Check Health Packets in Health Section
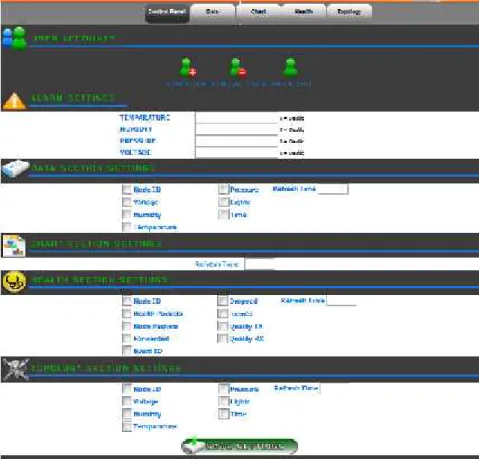Screen dimensions: 479x459 coord(127,313)
